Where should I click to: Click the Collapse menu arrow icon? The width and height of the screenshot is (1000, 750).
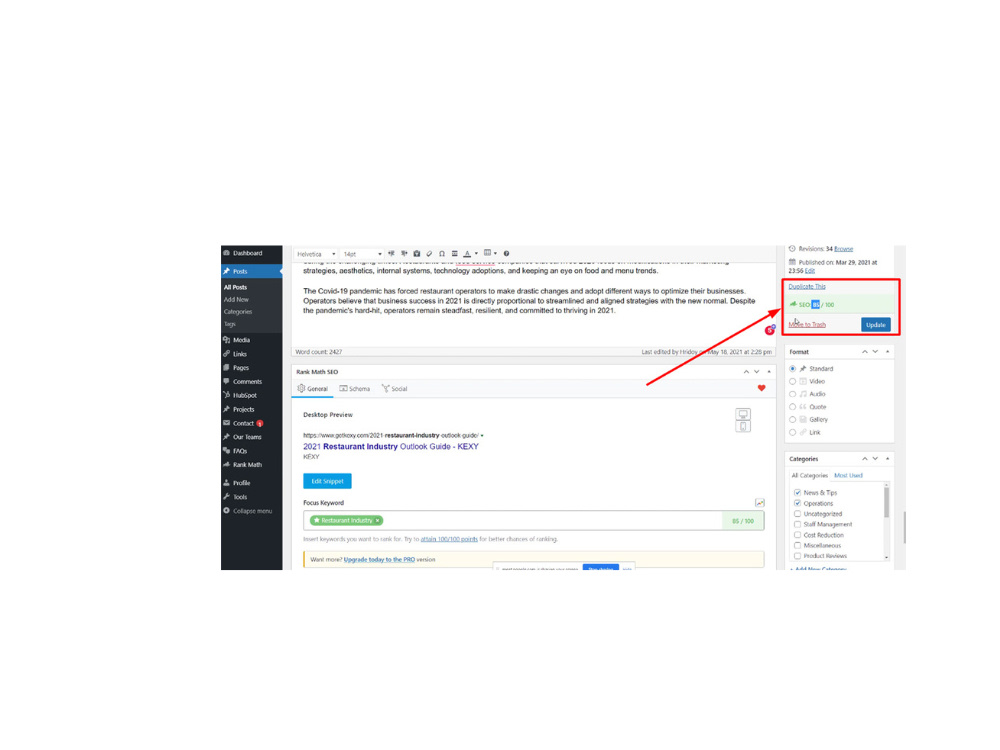pos(226,511)
